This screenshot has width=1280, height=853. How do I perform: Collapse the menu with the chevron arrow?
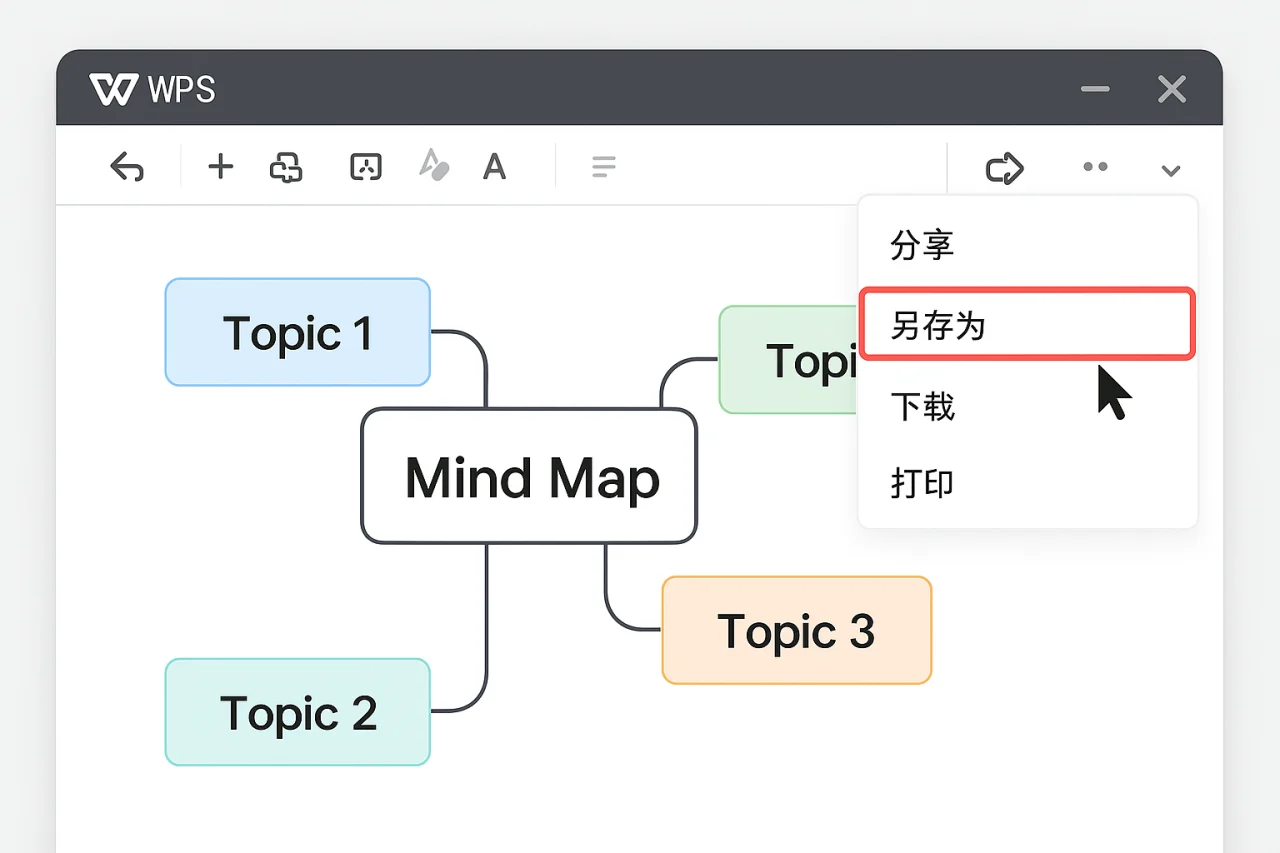(x=1171, y=170)
